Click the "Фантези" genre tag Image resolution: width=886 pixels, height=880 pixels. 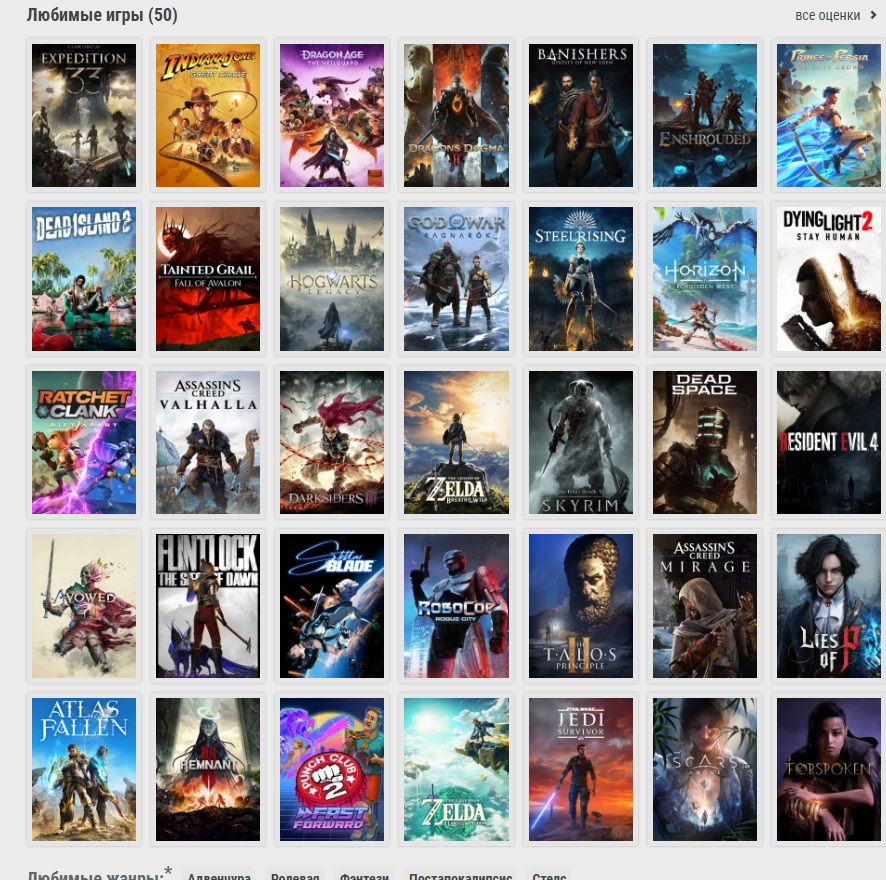click(364, 874)
